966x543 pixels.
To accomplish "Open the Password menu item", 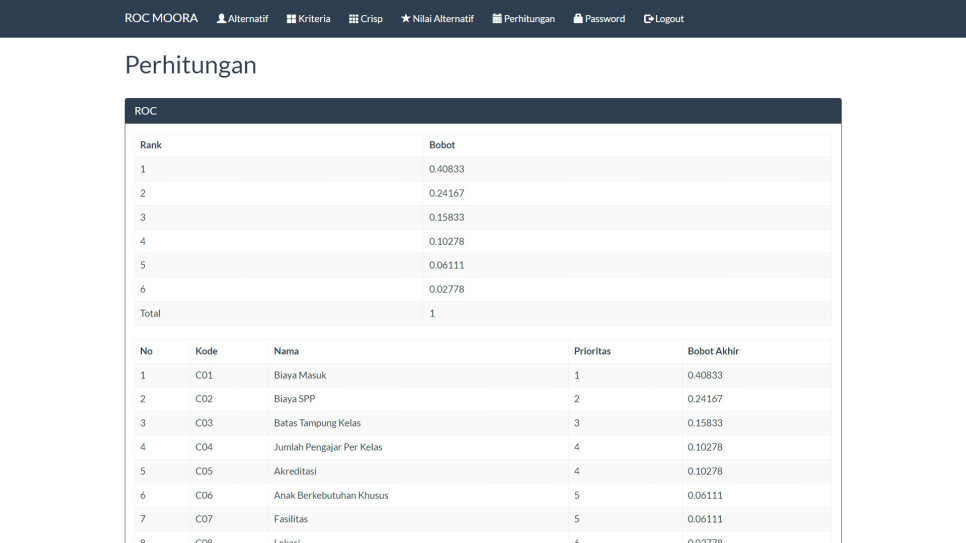I will (x=599, y=18).
